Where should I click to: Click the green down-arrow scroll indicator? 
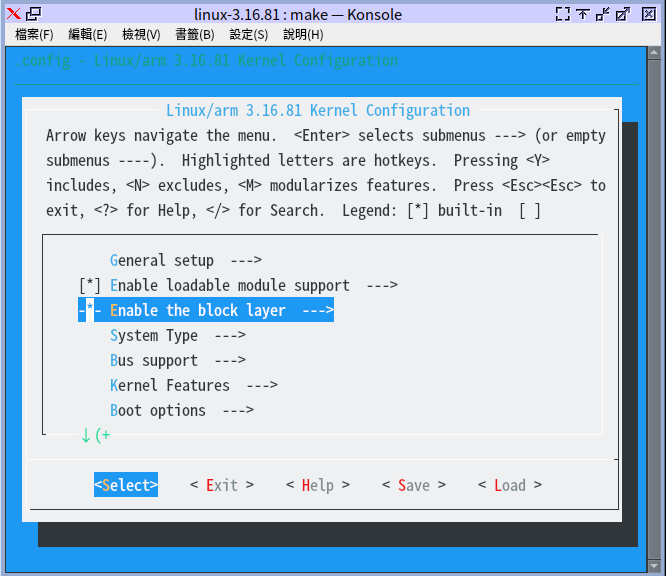click(86, 435)
